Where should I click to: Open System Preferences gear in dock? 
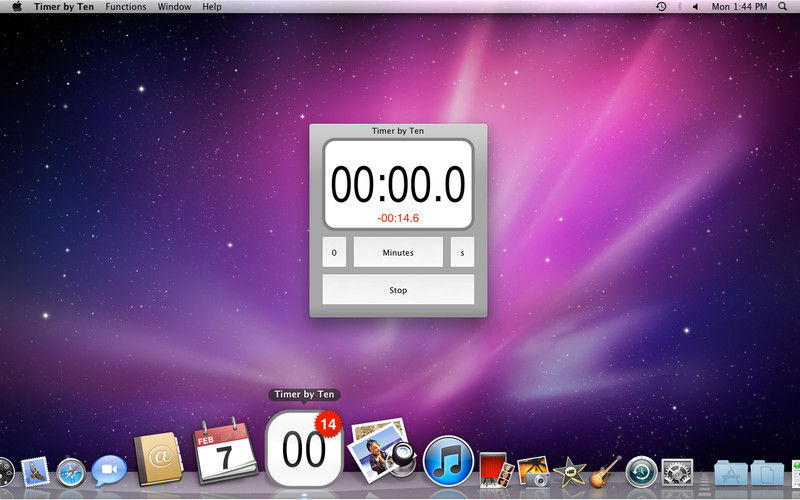(677, 471)
